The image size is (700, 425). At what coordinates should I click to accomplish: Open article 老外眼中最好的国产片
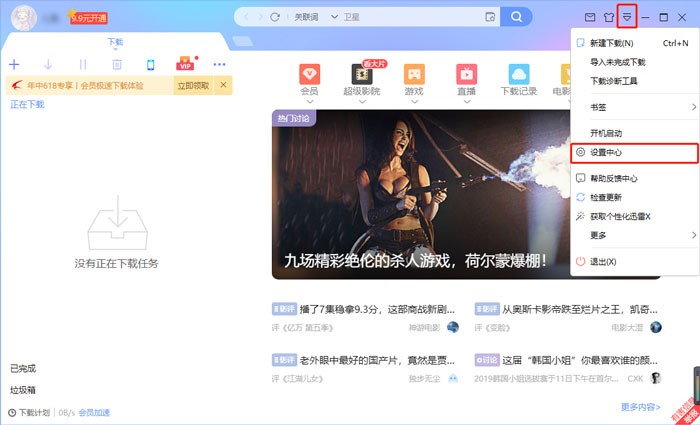point(377,360)
